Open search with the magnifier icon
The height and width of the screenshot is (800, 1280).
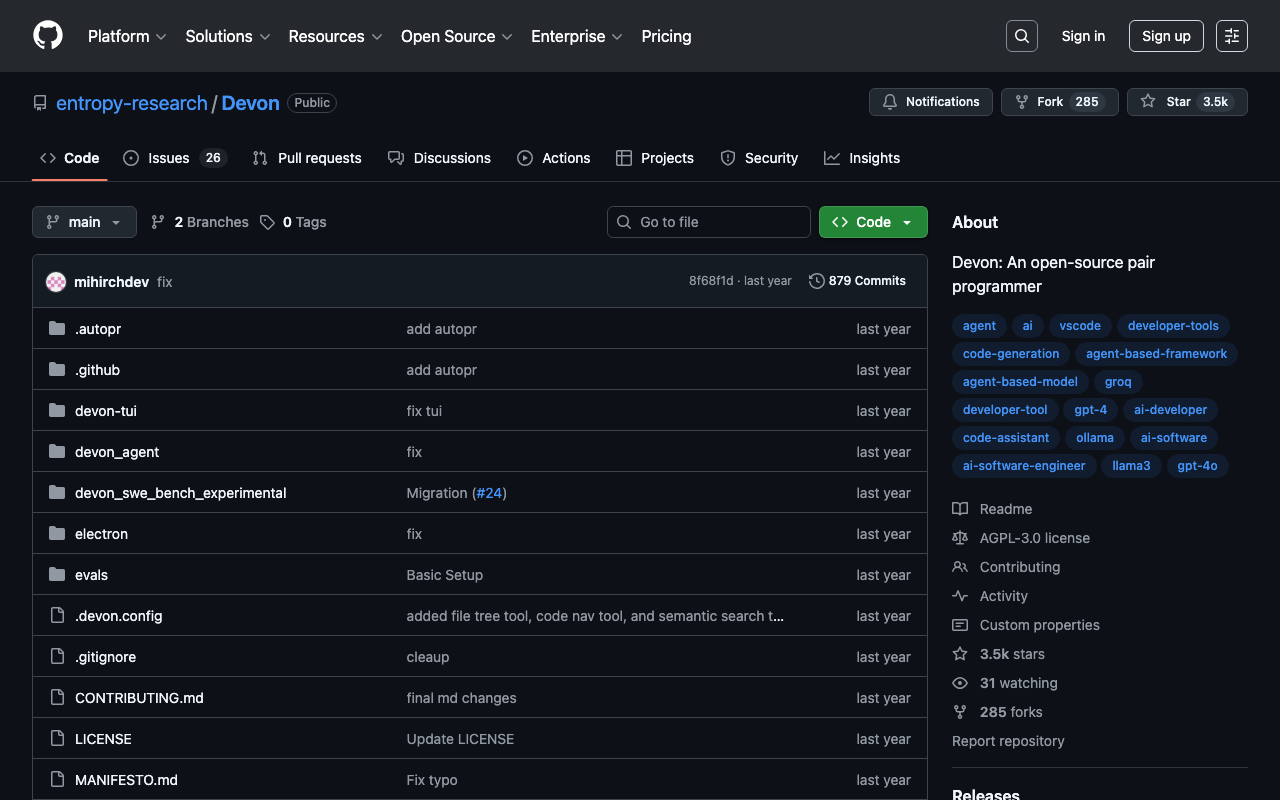[x=1021, y=36]
